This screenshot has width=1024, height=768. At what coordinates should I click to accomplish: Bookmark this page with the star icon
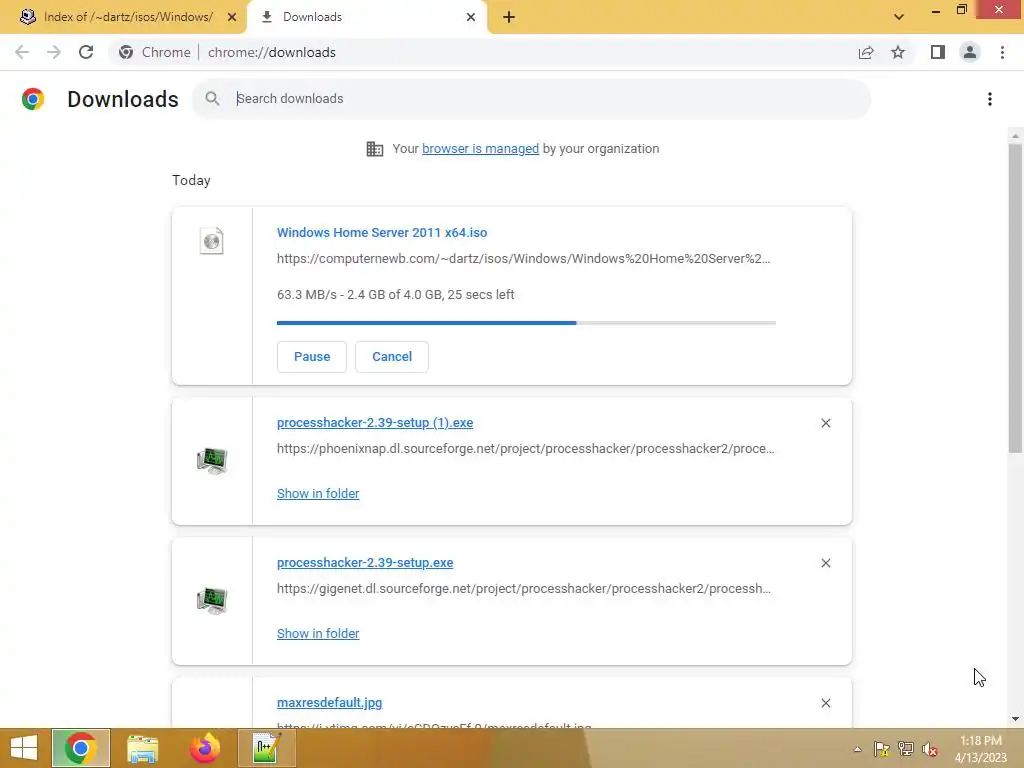tap(898, 52)
